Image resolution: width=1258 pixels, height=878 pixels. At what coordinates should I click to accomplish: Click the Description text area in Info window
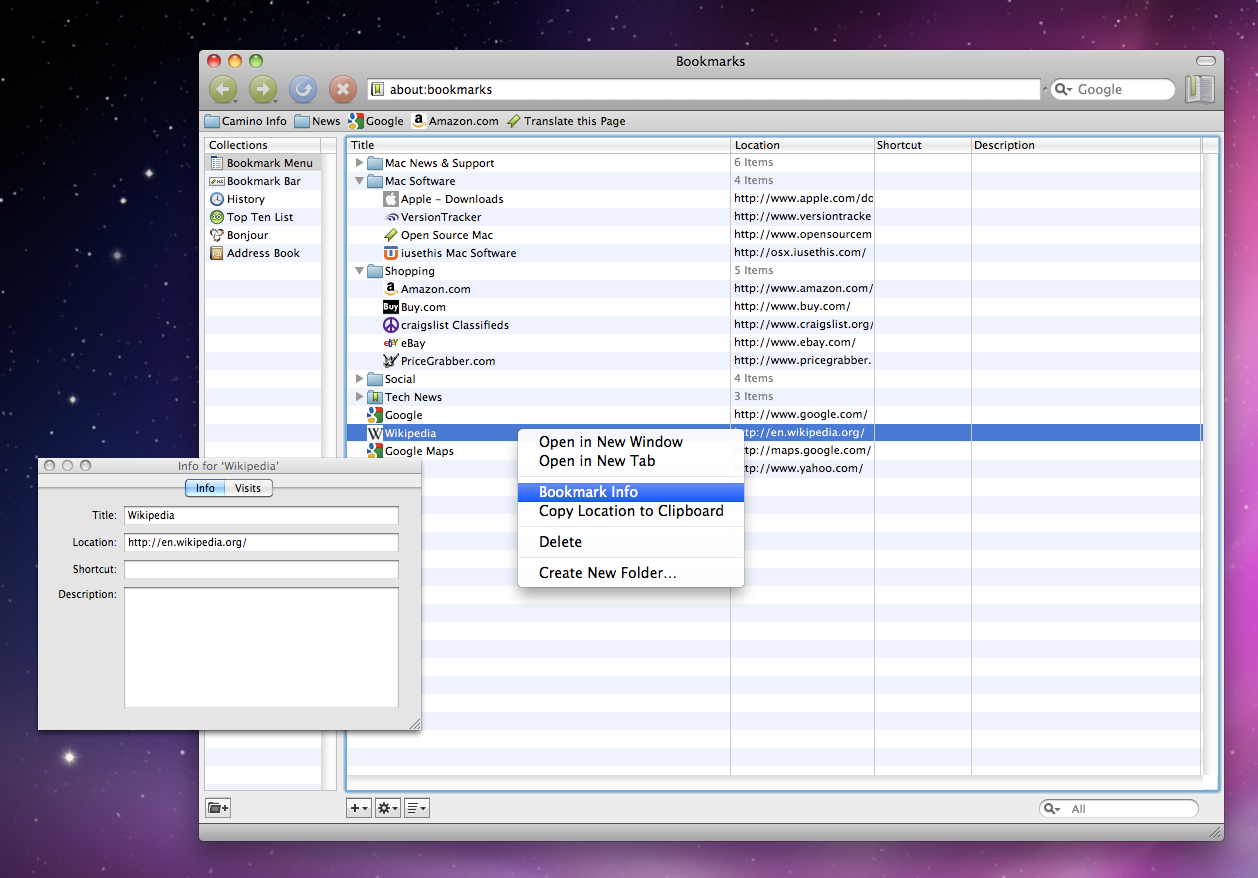click(261, 647)
